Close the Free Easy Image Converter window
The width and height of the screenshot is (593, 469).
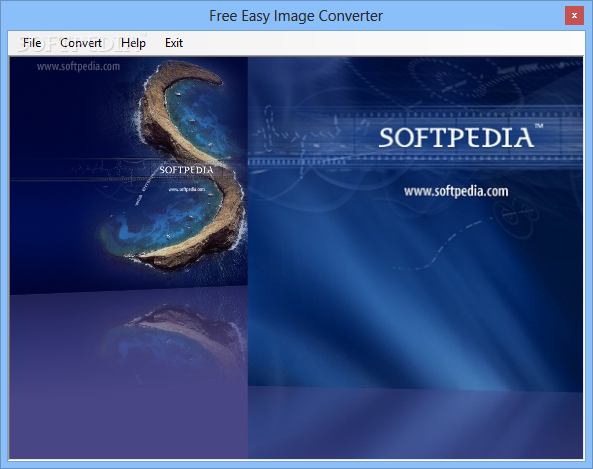[x=574, y=16]
